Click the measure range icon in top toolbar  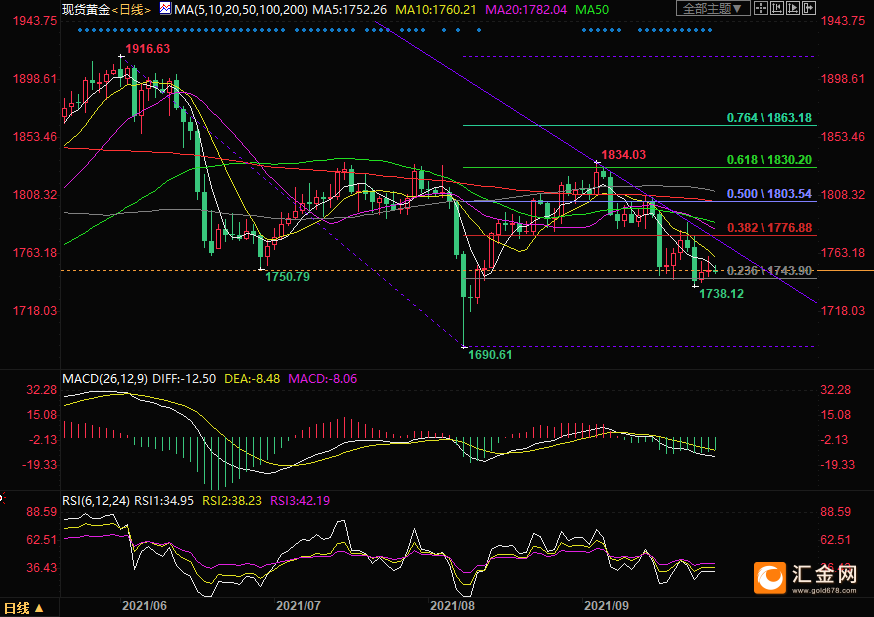coord(777,8)
